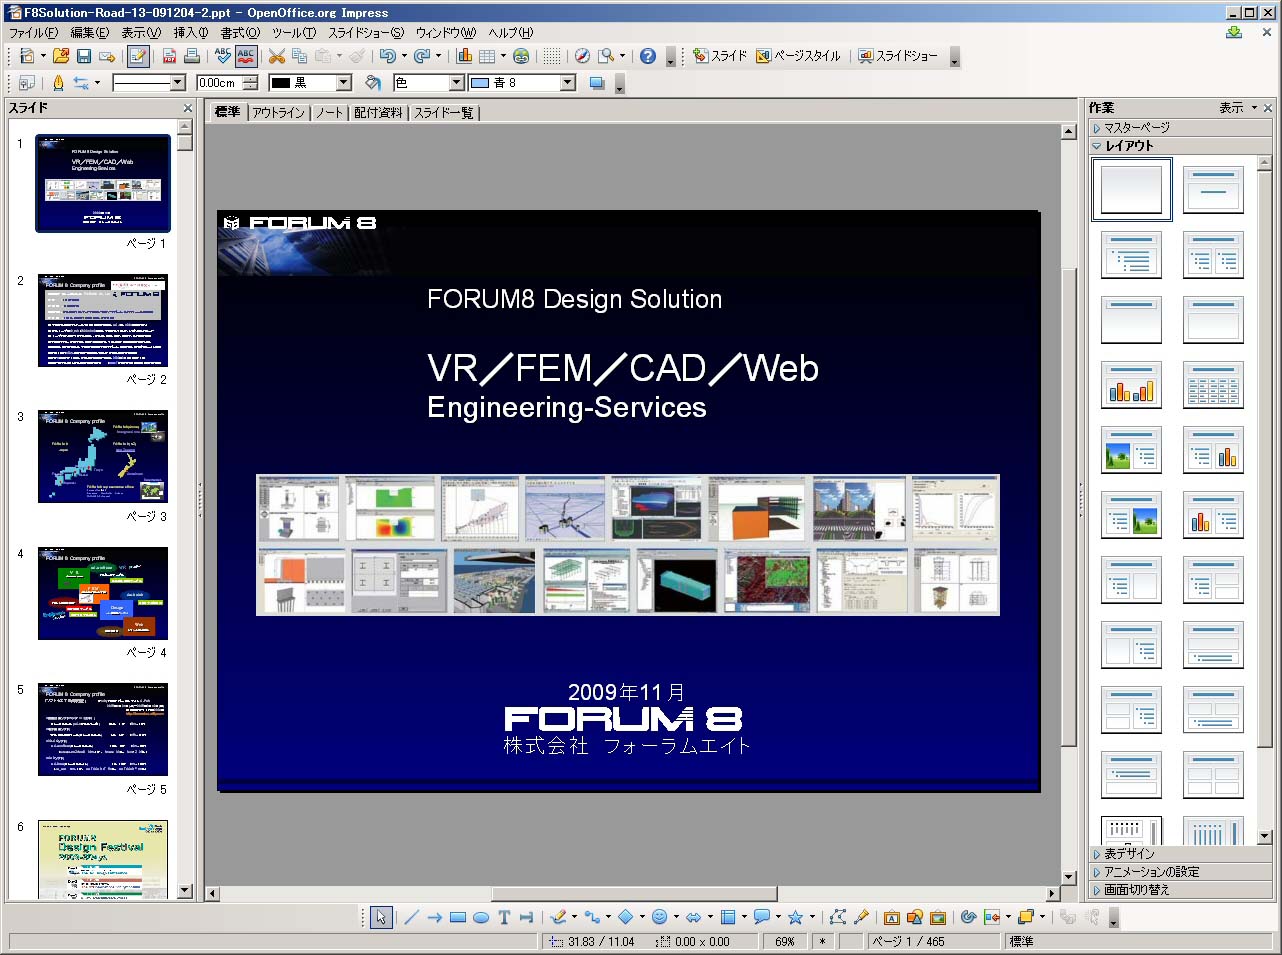This screenshot has width=1282, height=955.
Task: Select slide 3 thumbnail with Japan map
Action: 103,456
